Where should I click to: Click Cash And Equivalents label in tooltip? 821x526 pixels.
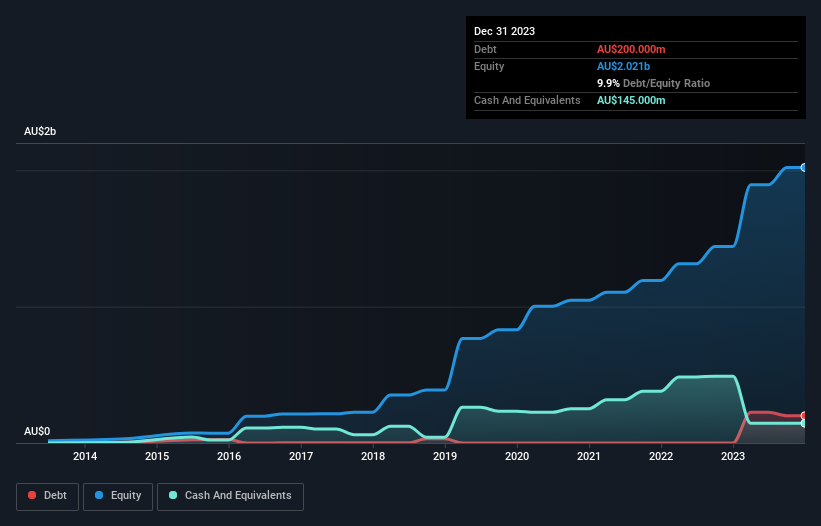pos(527,100)
